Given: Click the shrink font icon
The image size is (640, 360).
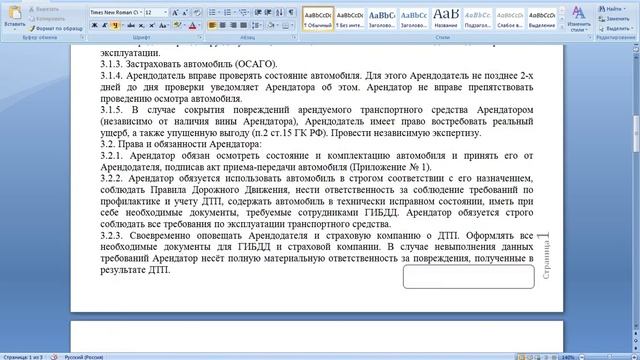Looking at the screenshot, I should coord(185,13).
